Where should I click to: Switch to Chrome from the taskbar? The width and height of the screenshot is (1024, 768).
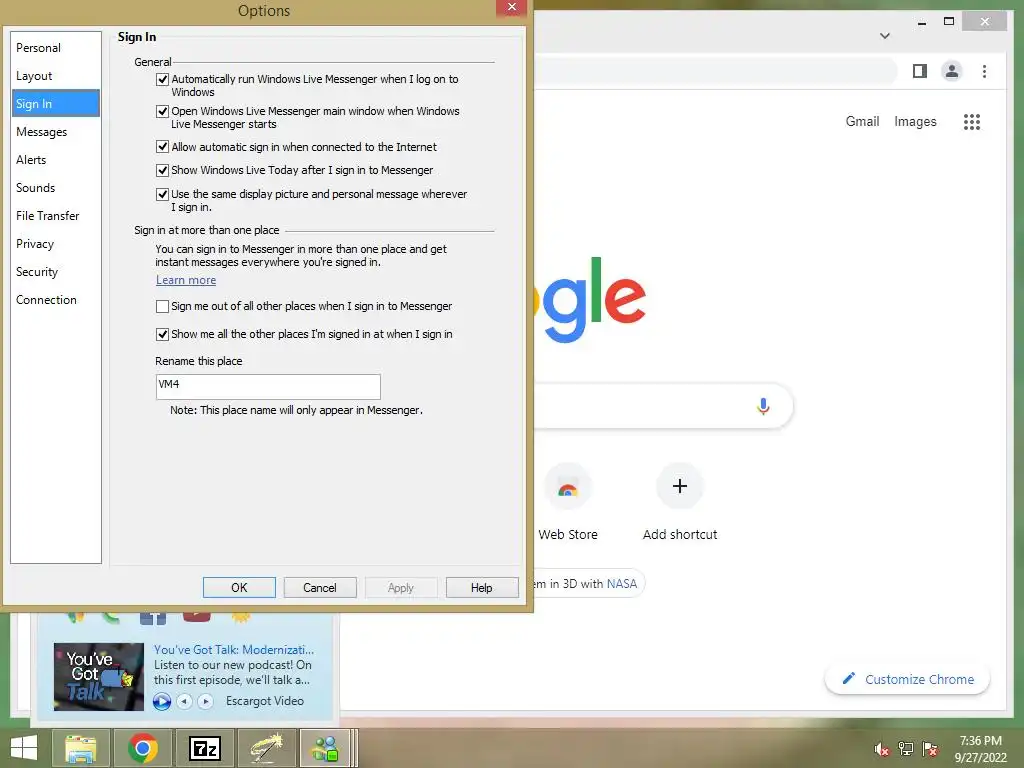[142, 748]
